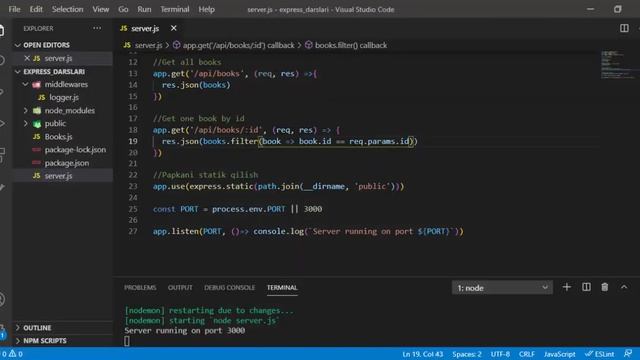640x360 pixels.
Task: Expand the public folder
Action: (26, 123)
